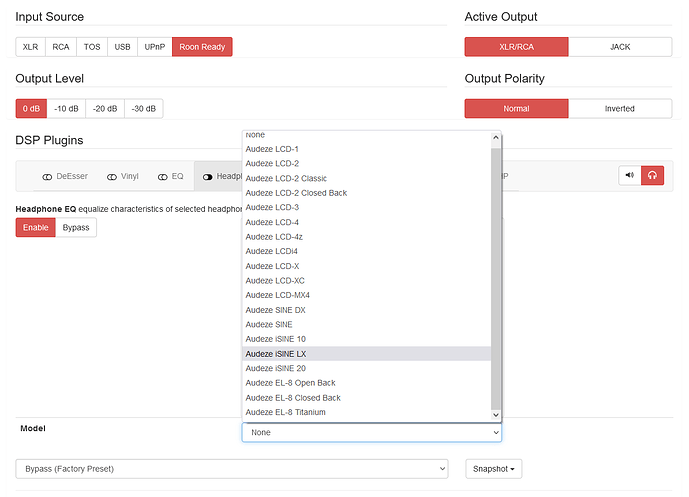Choose Audeze LCD-3 from model list

coord(366,207)
